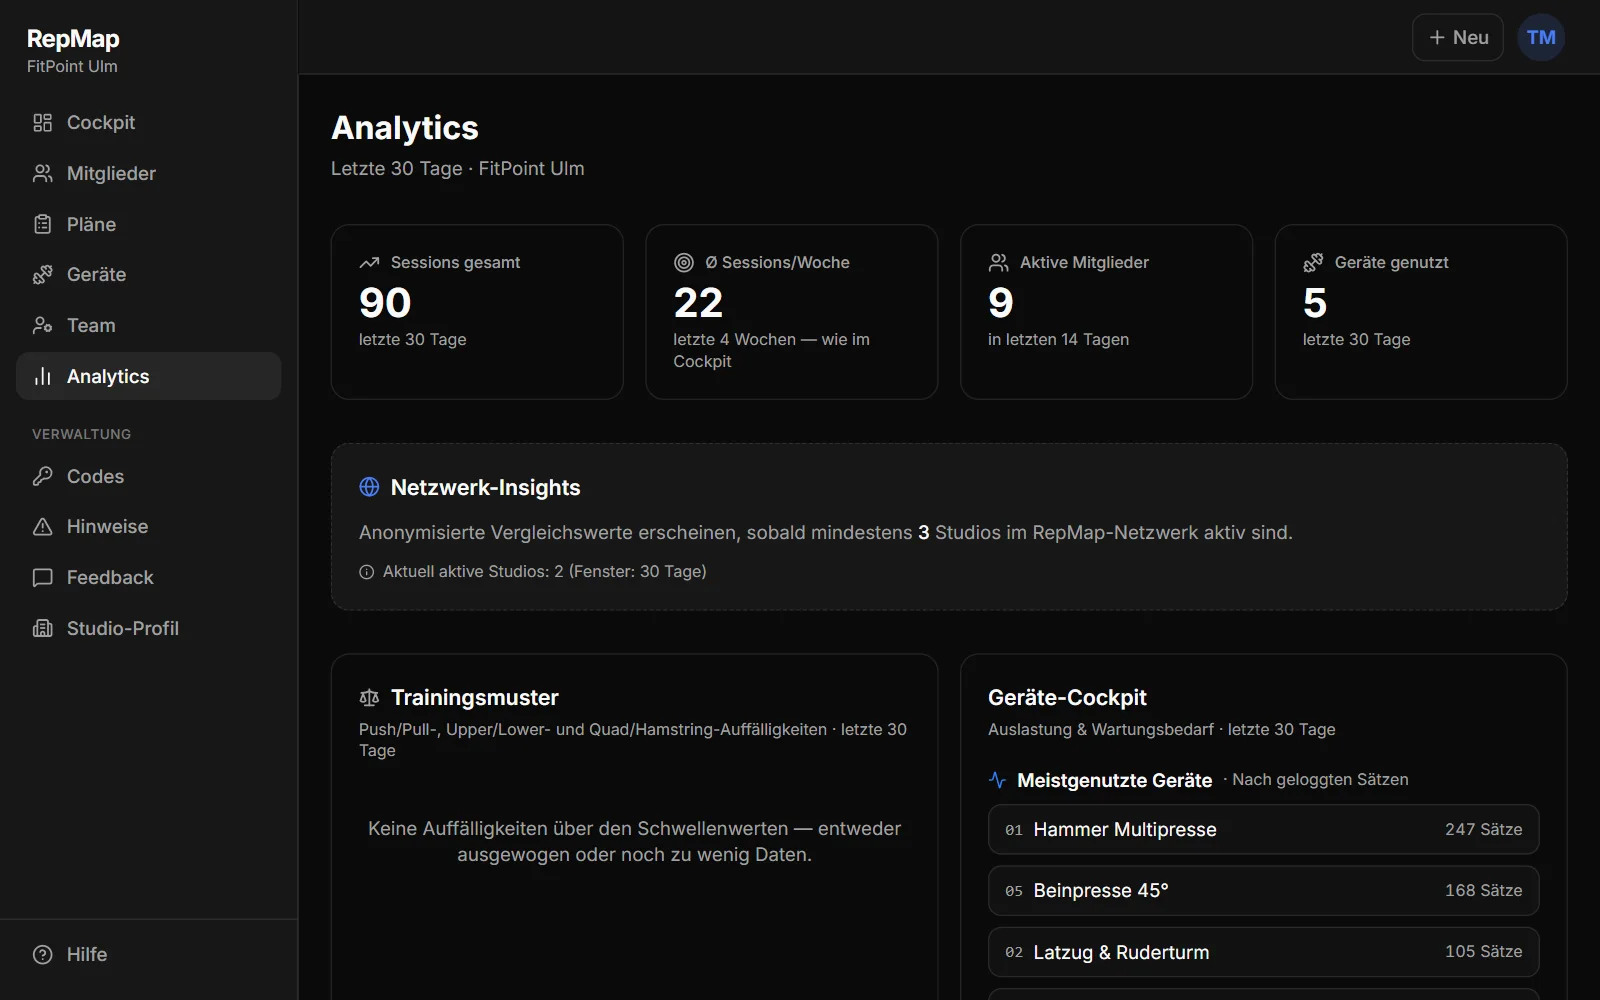Click the Analytics bar chart icon

(x=42, y=376)
